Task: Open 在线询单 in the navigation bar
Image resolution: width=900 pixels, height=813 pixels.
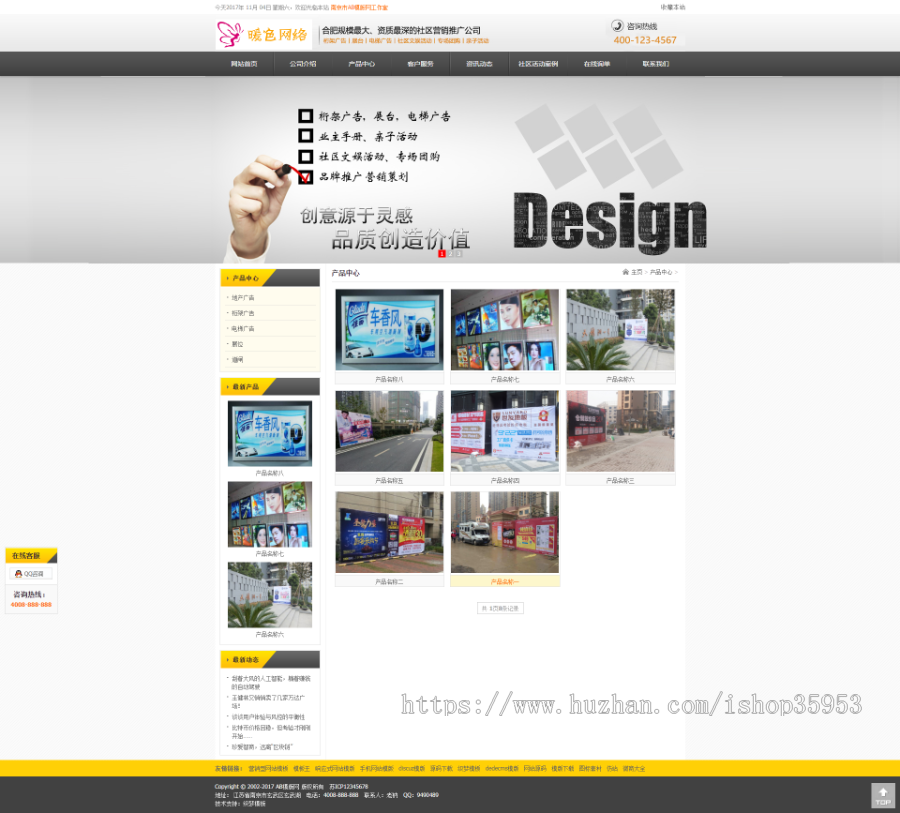Action: click(597, 64)
